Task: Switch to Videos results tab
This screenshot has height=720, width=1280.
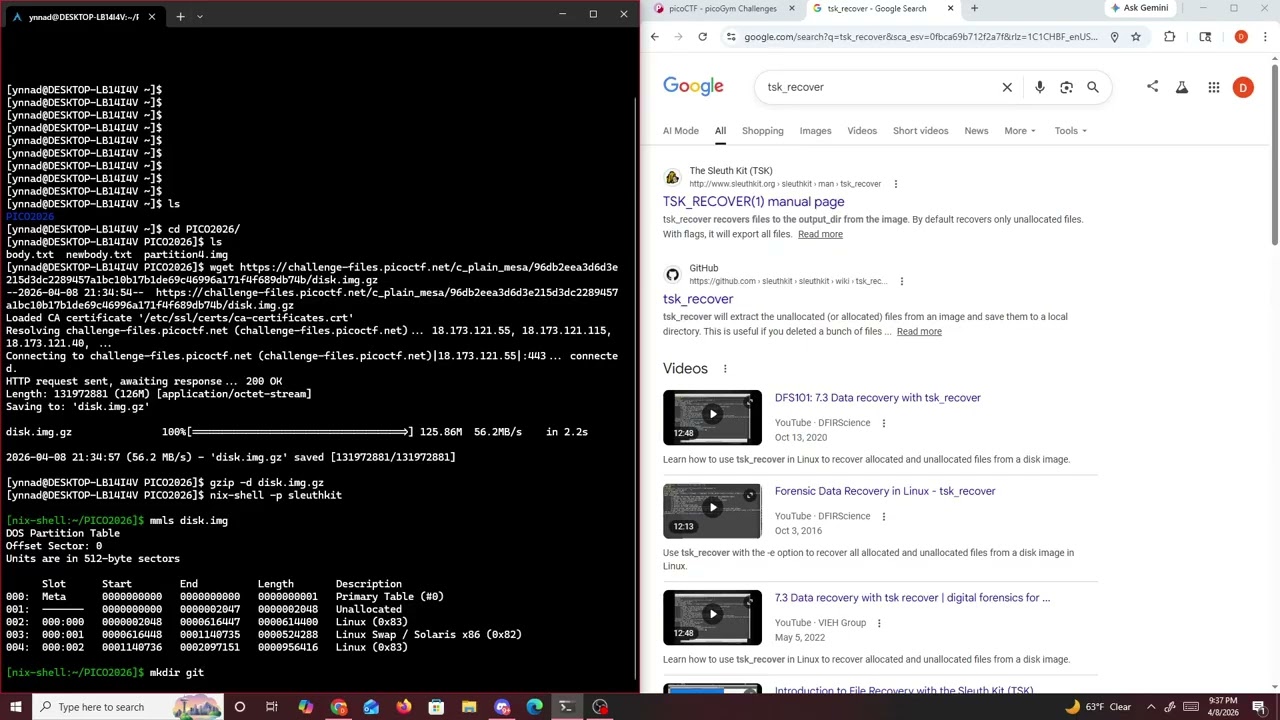Action: (862, 131)
